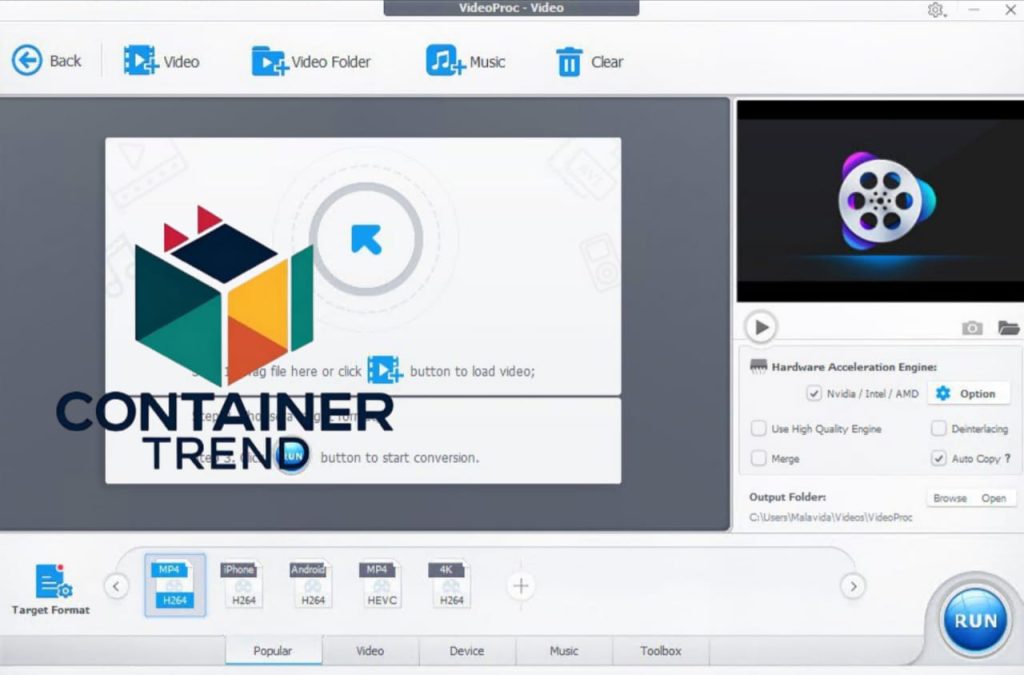Viewport: 1024px width, 675px height.
Task: Toggle Nvidia / Intel / AMD checkbox
Action: pyautogui.click(x=814, y=394)
